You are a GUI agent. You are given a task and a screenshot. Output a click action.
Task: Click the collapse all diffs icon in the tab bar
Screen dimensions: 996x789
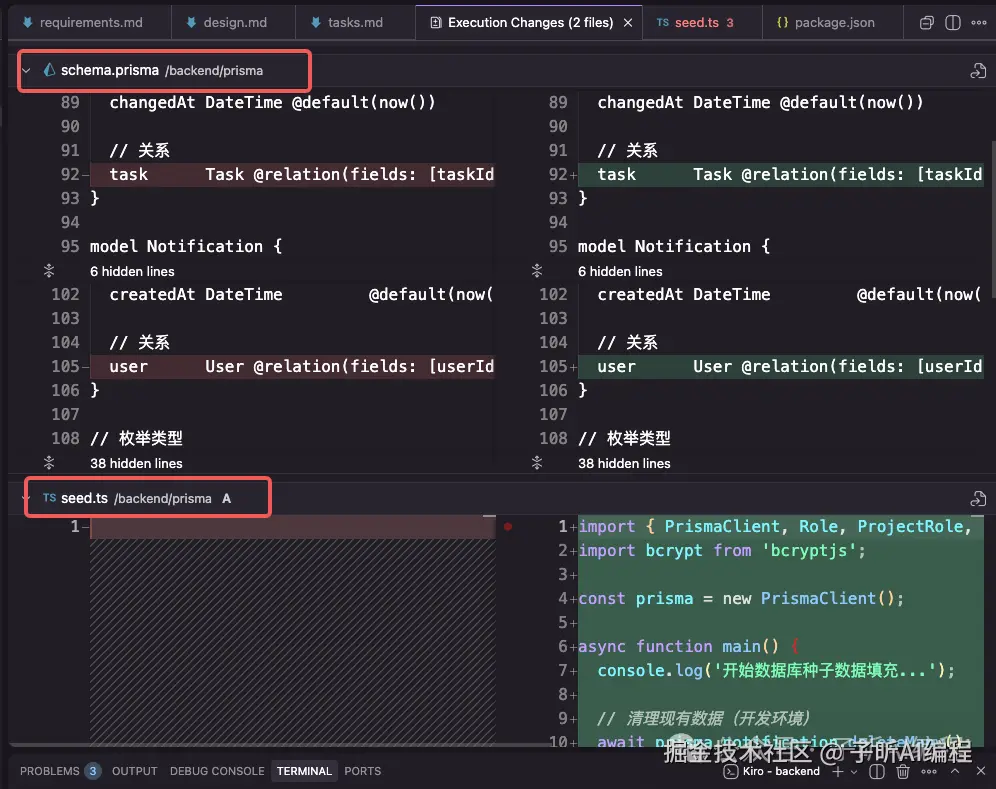click(x=927, y=23)
